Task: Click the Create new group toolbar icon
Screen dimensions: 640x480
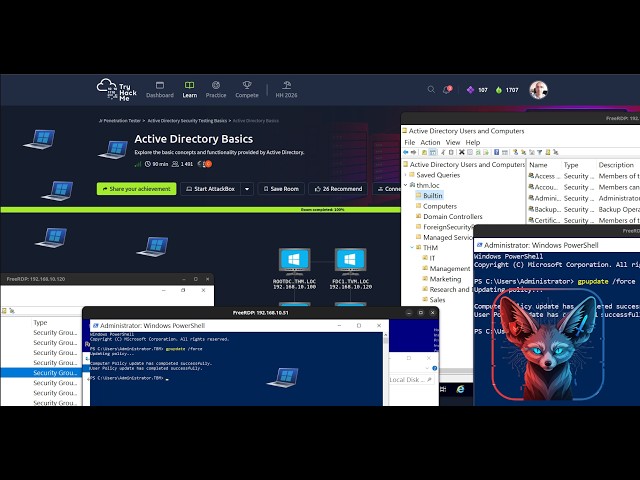Action: (523, 152)
